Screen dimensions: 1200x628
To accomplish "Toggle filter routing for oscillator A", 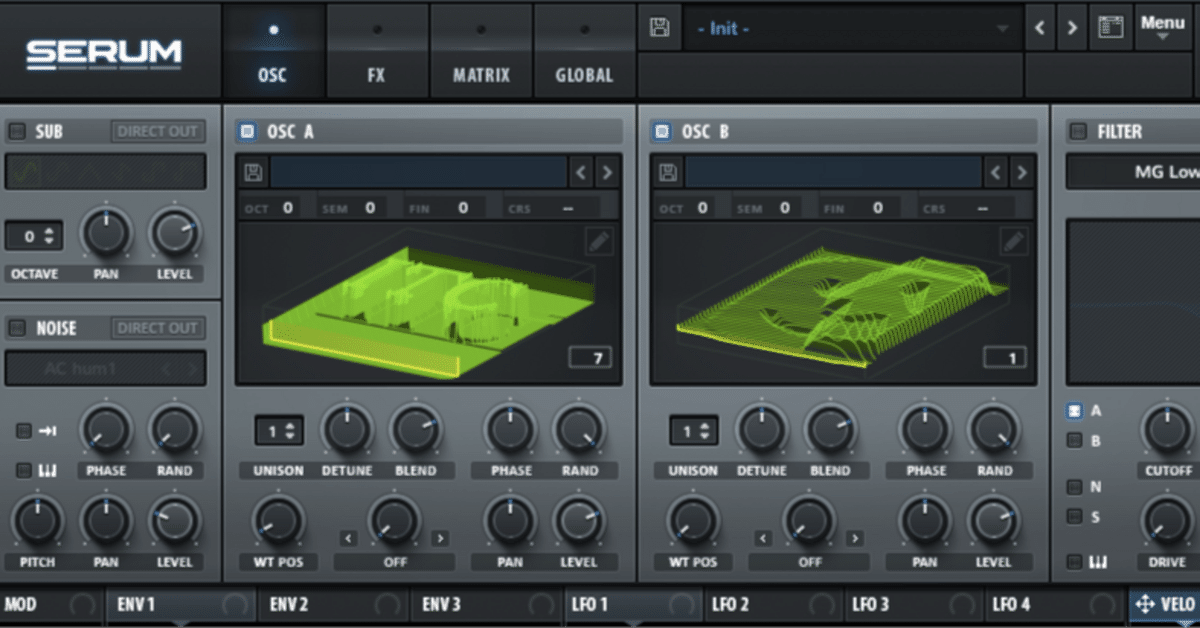I will [1074, 411].
